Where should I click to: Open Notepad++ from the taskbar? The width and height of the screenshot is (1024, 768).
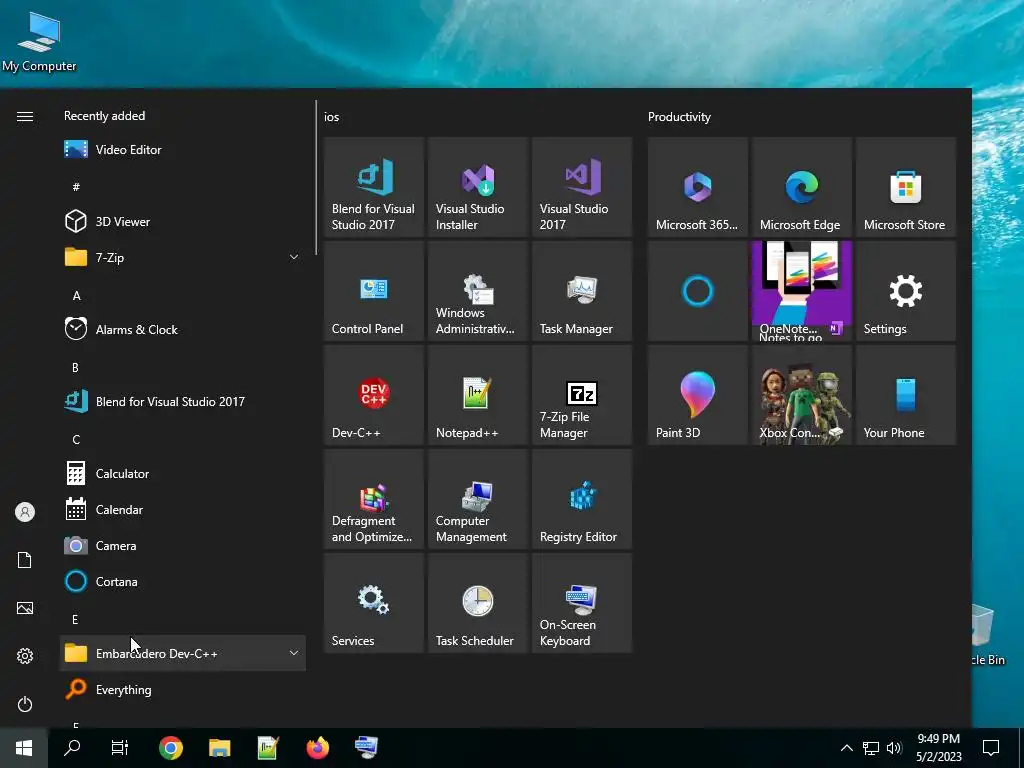(x=268, y=748)
